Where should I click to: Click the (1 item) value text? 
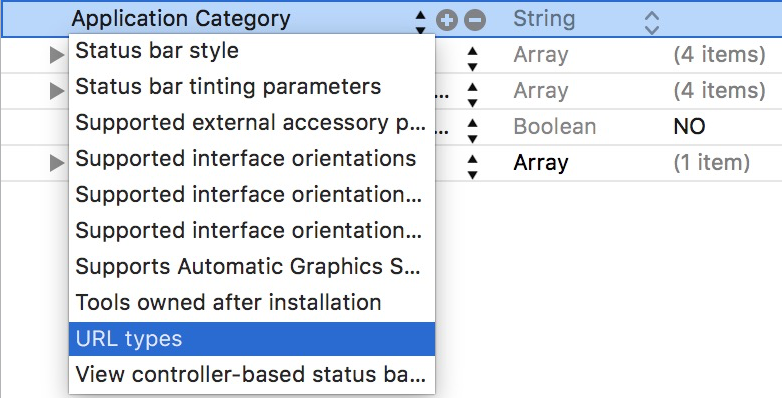coord(712,163)
